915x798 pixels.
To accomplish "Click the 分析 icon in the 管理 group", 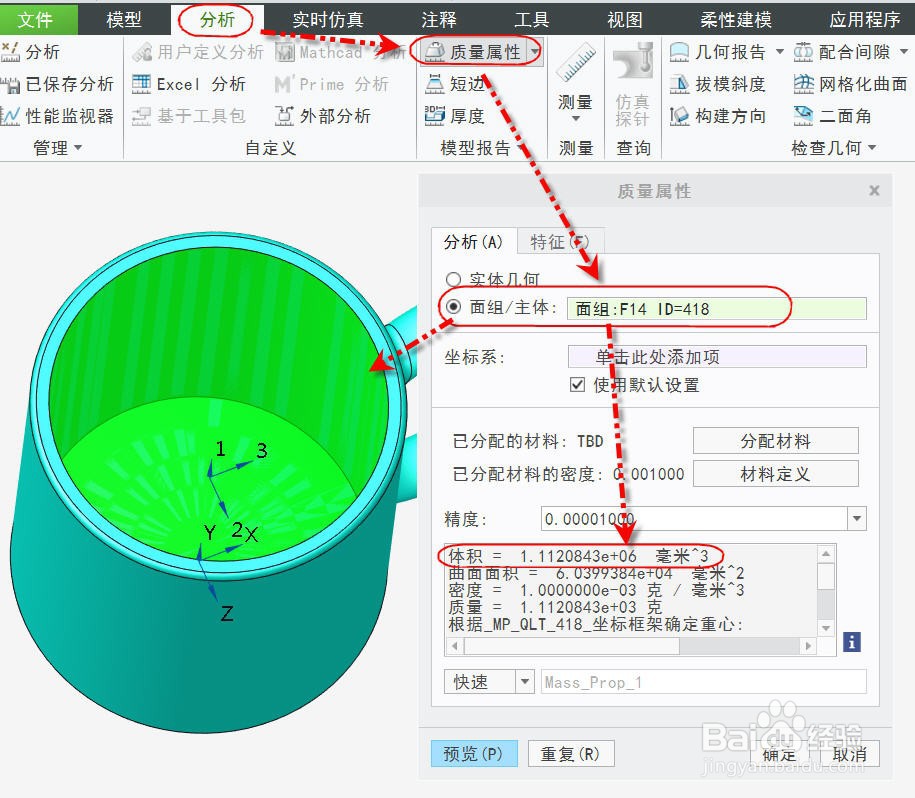I will 11,52.
